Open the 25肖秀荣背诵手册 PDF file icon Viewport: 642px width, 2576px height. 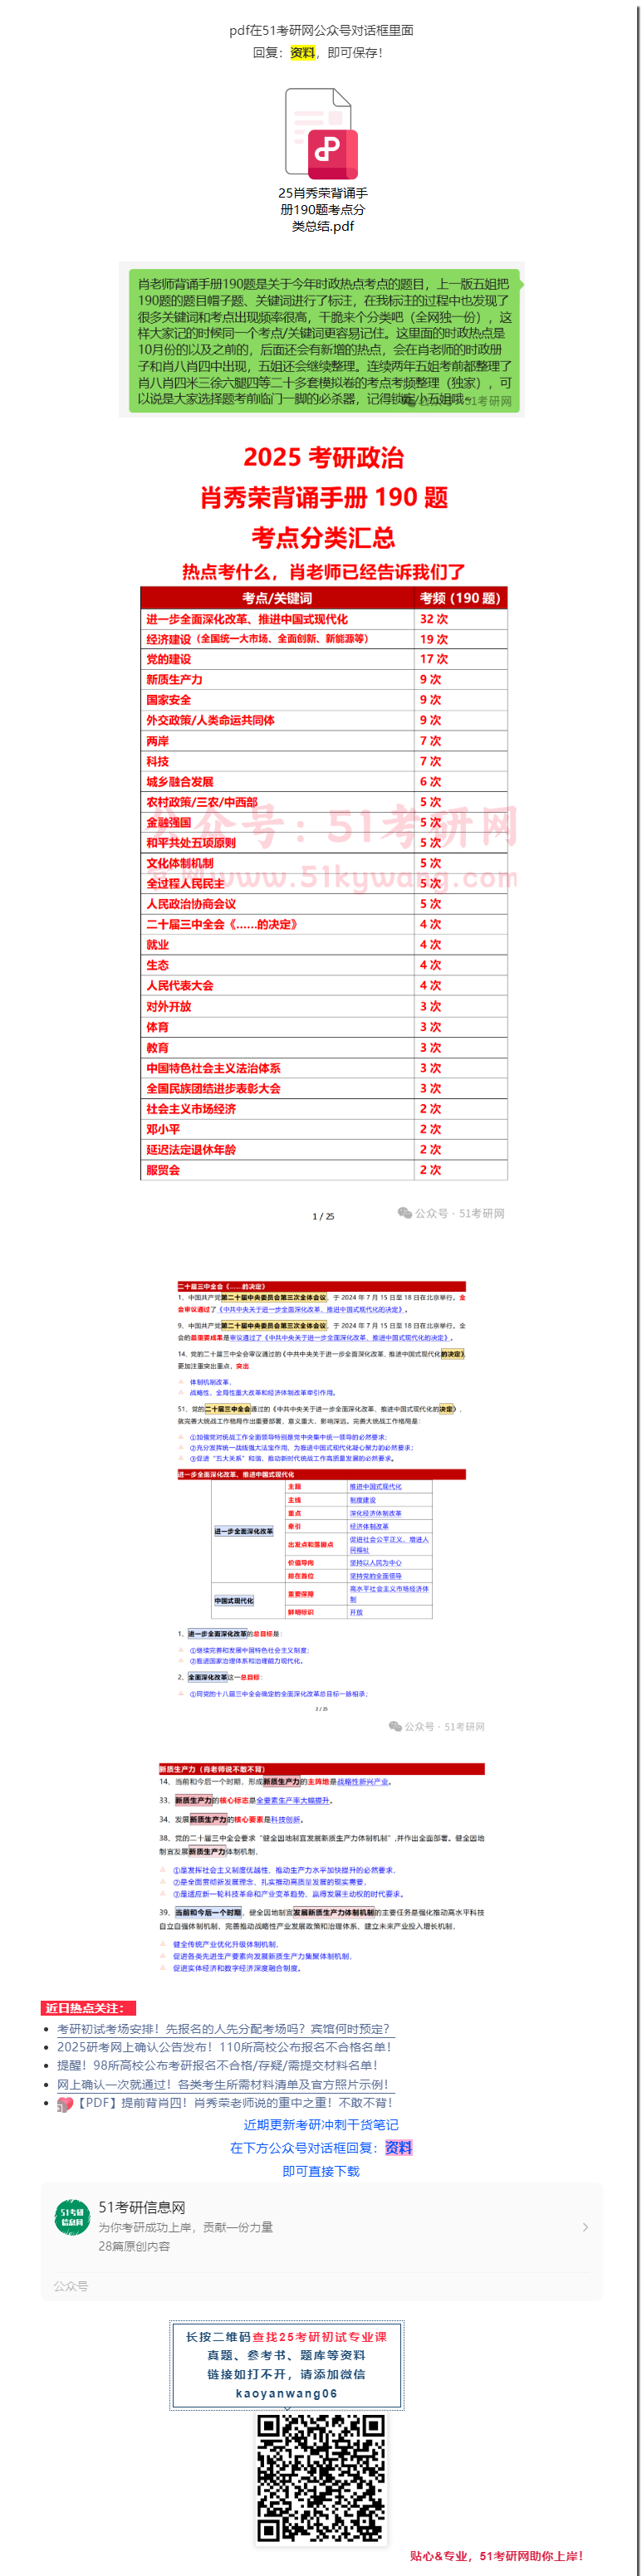[321, 134]
